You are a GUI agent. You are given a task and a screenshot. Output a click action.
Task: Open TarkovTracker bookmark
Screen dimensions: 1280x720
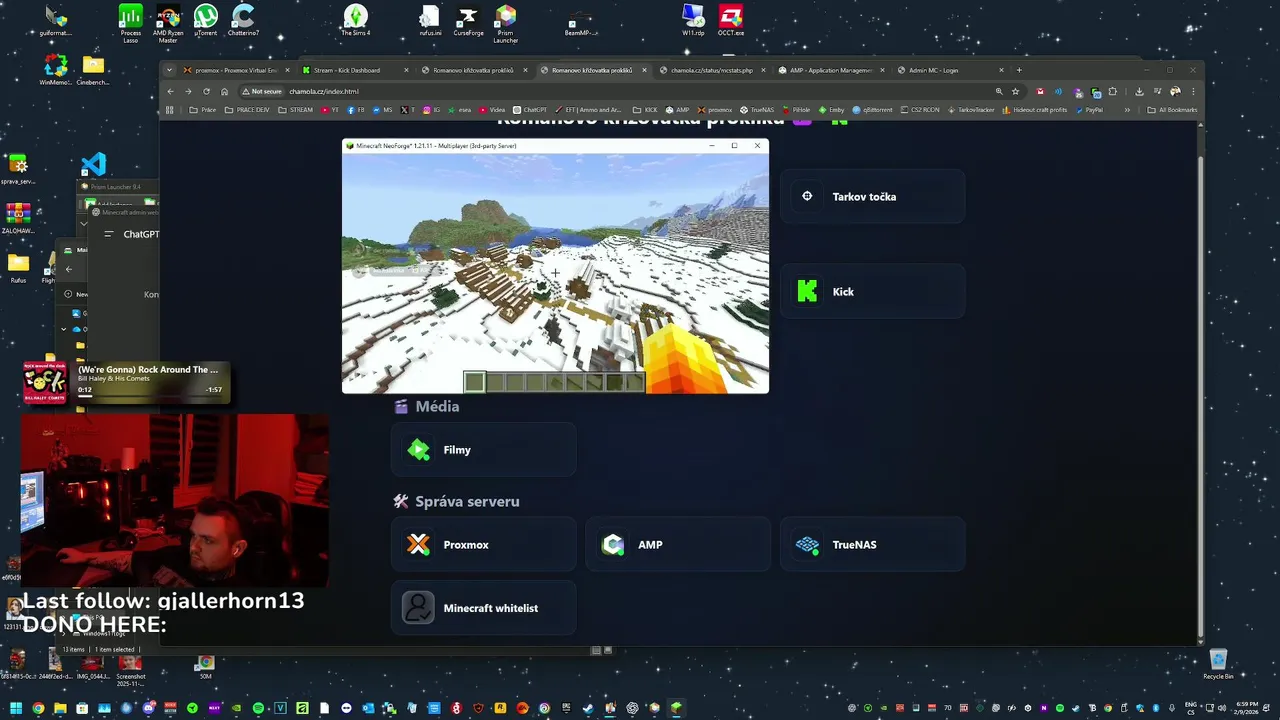tap(970, 110)
